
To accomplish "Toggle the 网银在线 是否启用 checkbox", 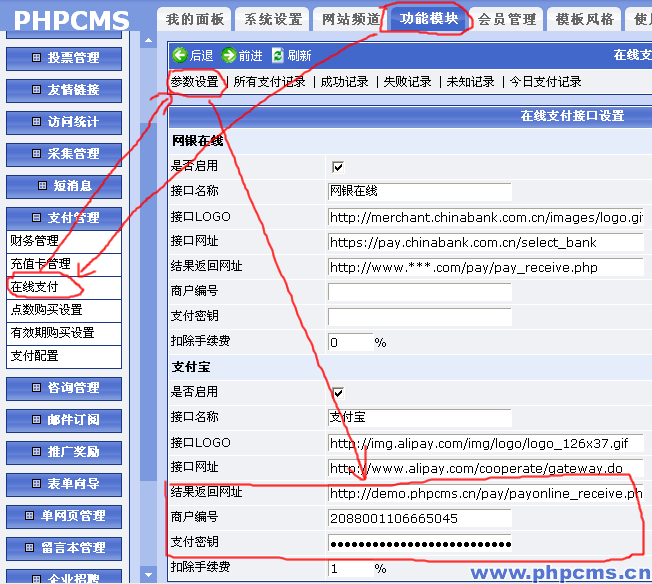I will 338,167.
